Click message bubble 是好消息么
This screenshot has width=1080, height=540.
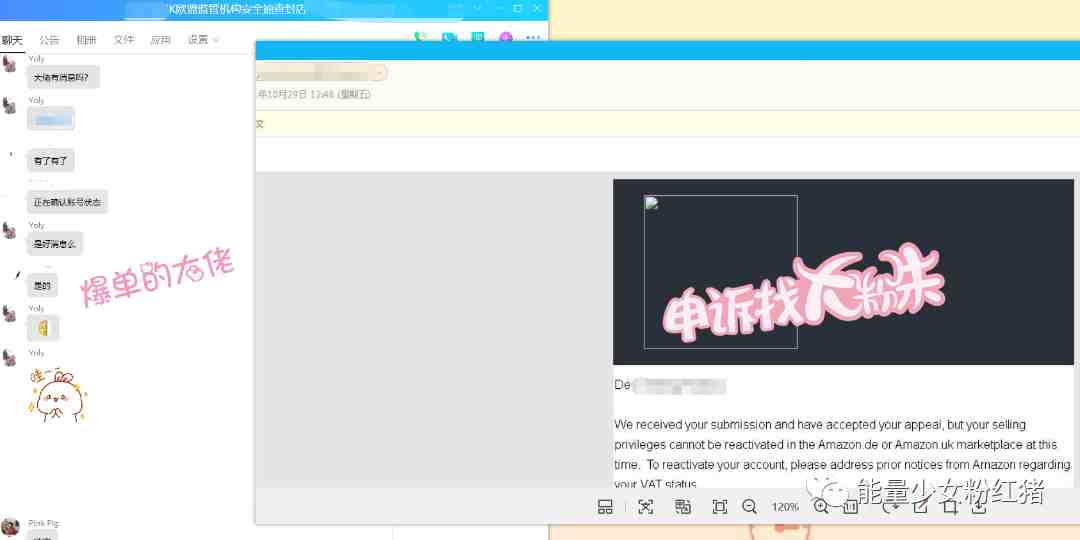click(54, 244)
